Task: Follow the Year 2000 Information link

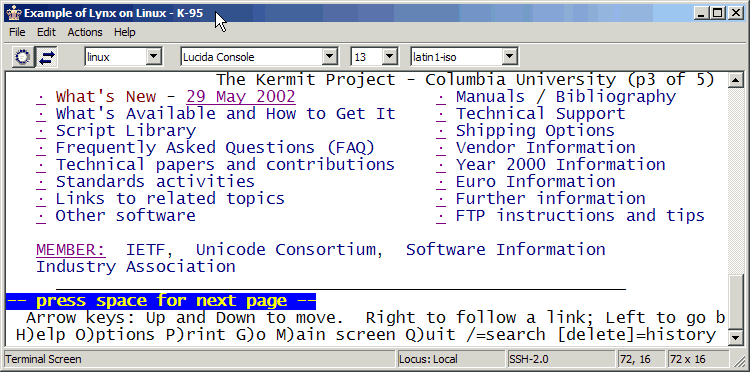Action: pyautogui.click(x=560, y=164)
